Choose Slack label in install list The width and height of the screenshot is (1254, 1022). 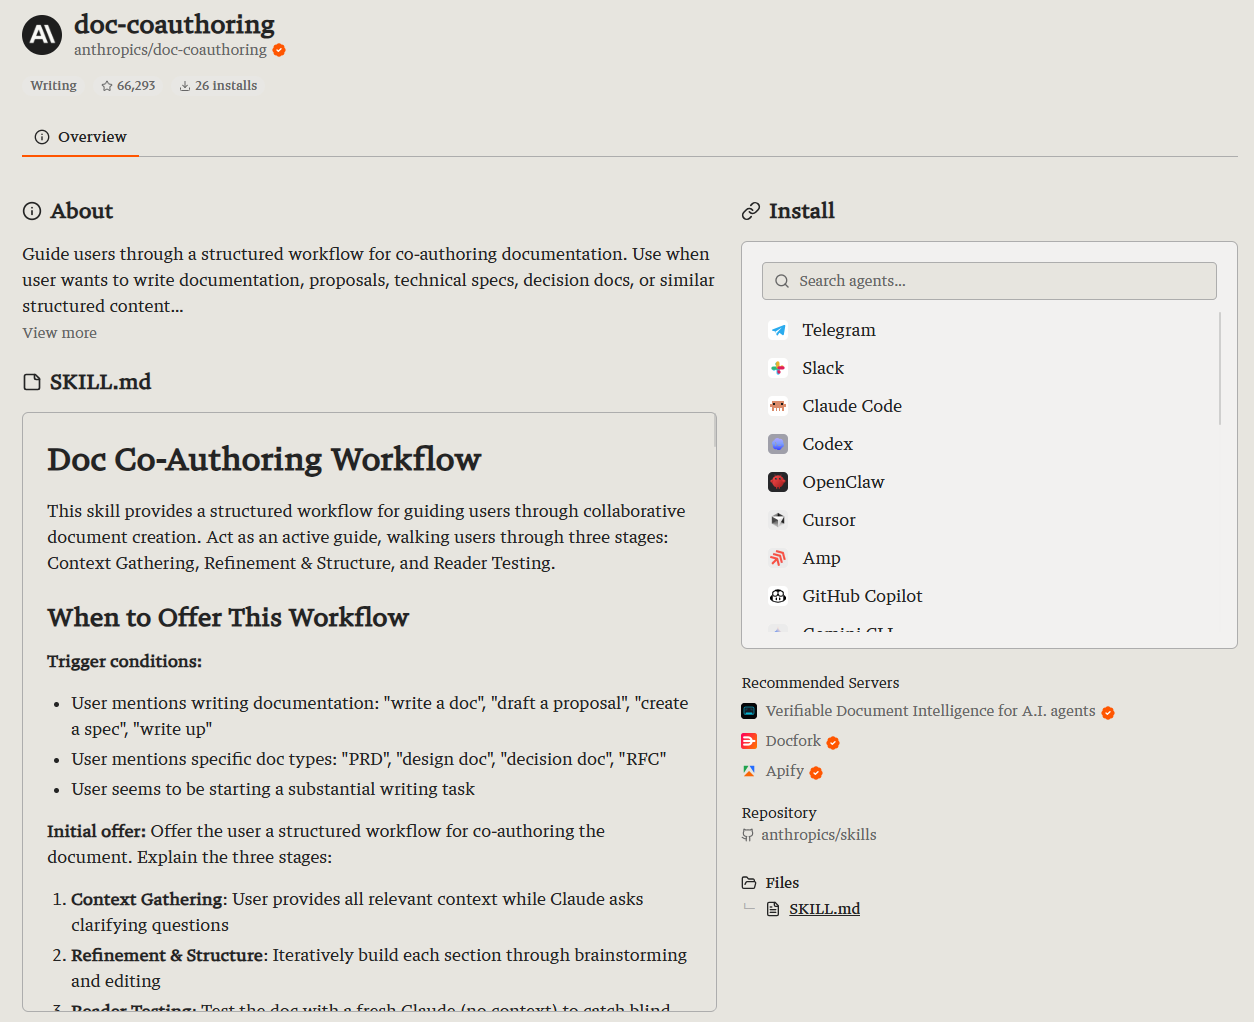823,368
